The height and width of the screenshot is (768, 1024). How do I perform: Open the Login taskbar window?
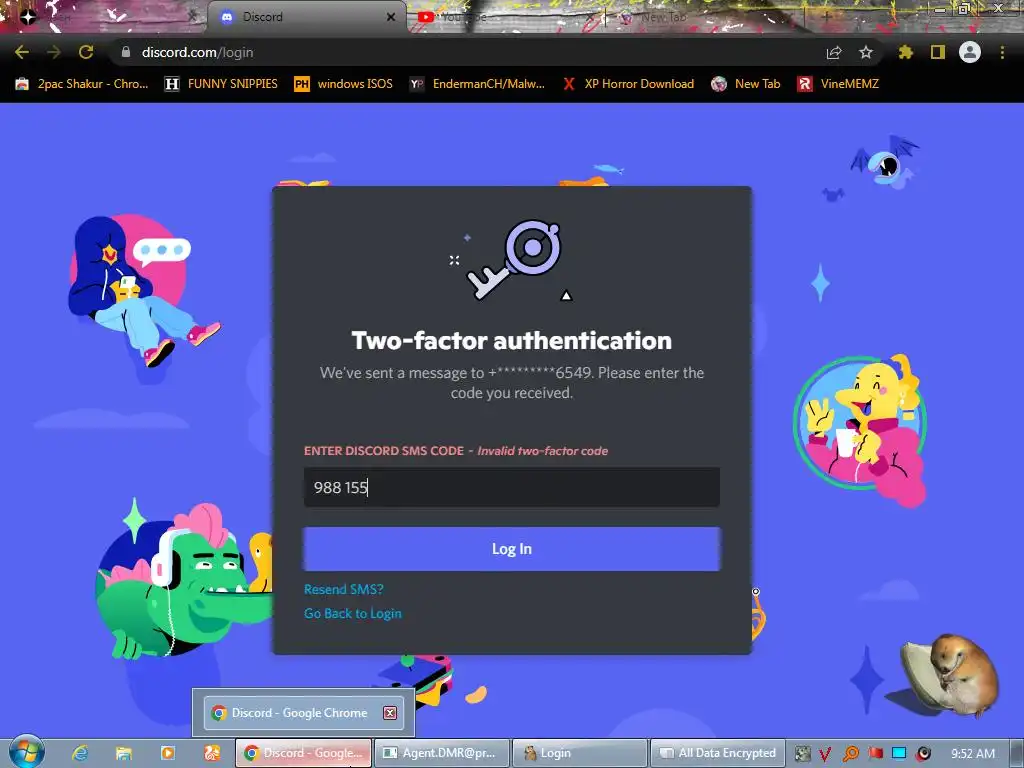579,753
